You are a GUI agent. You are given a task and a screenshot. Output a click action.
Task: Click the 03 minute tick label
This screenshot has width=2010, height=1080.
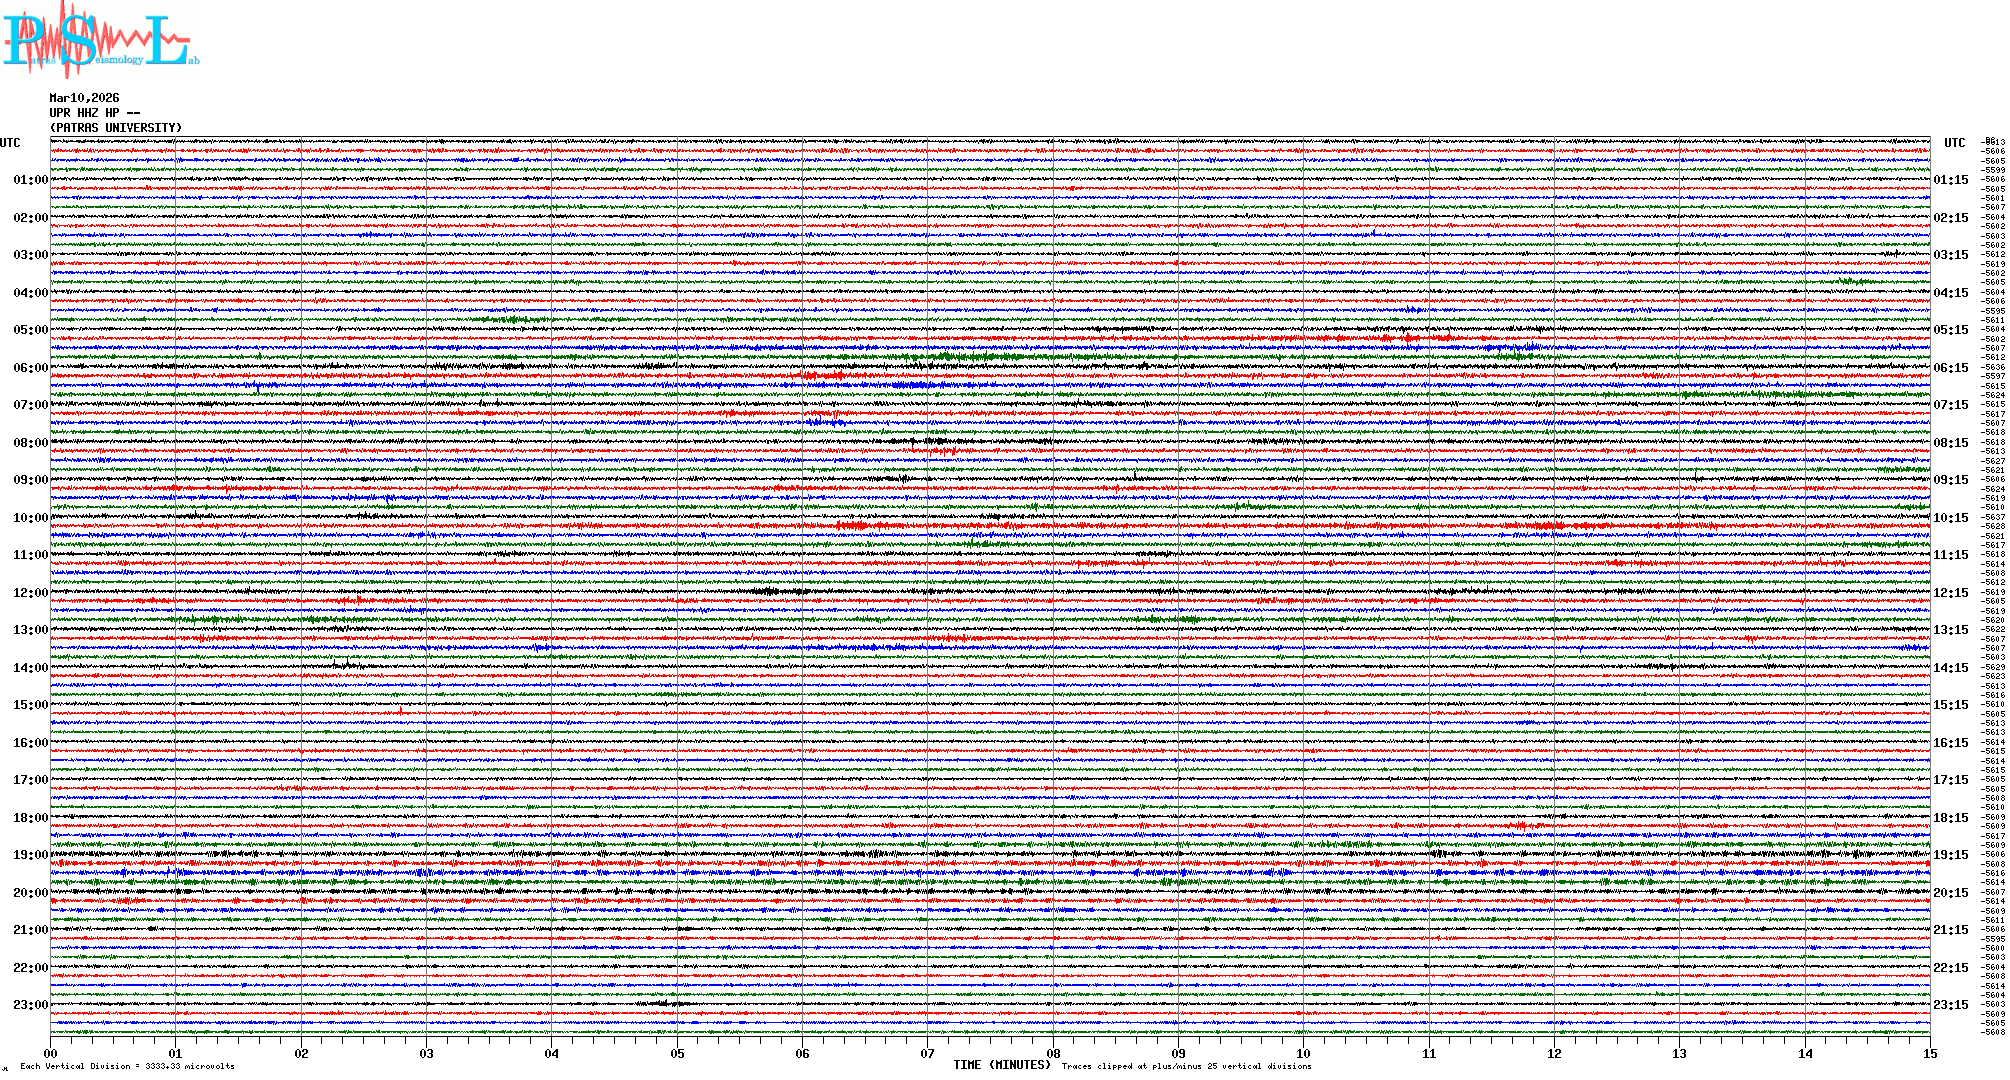click(427, 1053)
